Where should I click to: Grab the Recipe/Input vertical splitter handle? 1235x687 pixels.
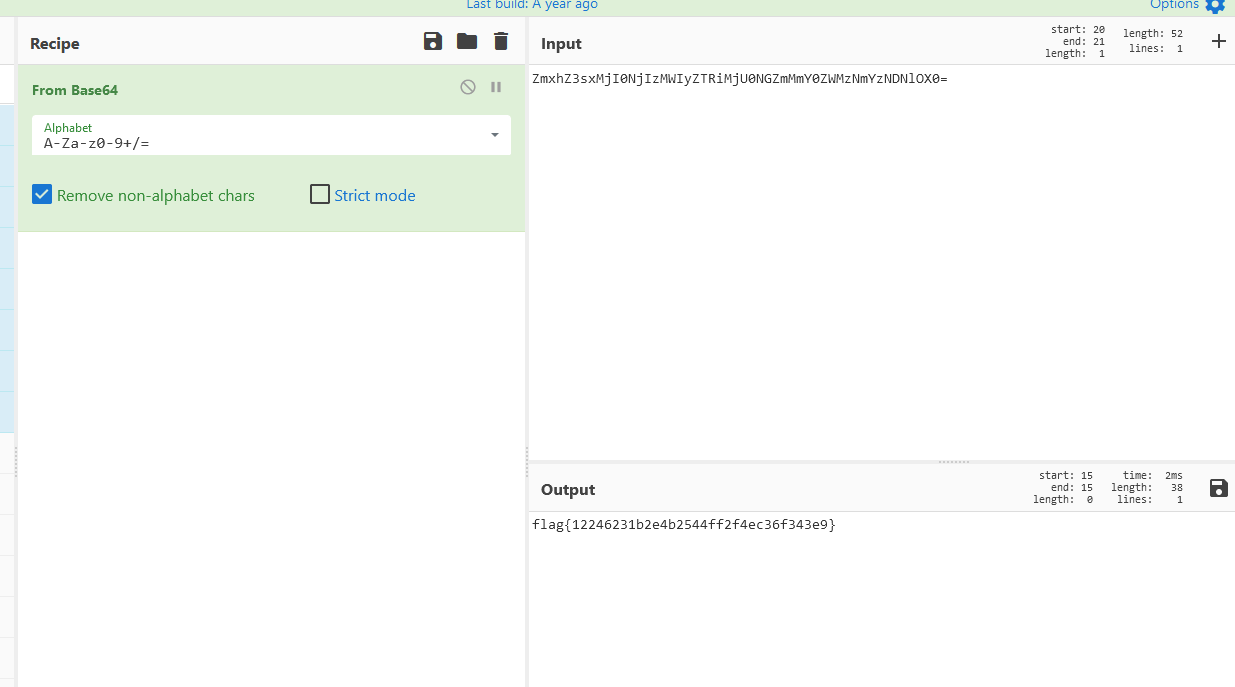pos(527,462)
